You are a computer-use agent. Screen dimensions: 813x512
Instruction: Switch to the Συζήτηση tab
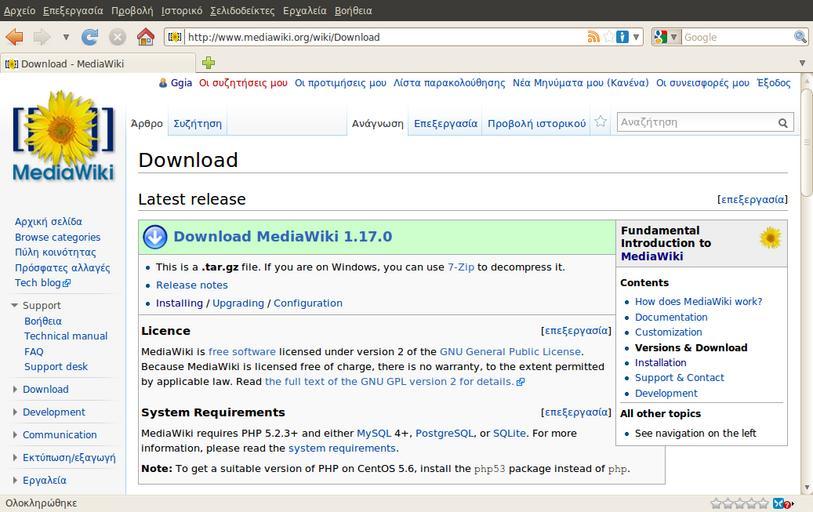(x=197, y=123)
